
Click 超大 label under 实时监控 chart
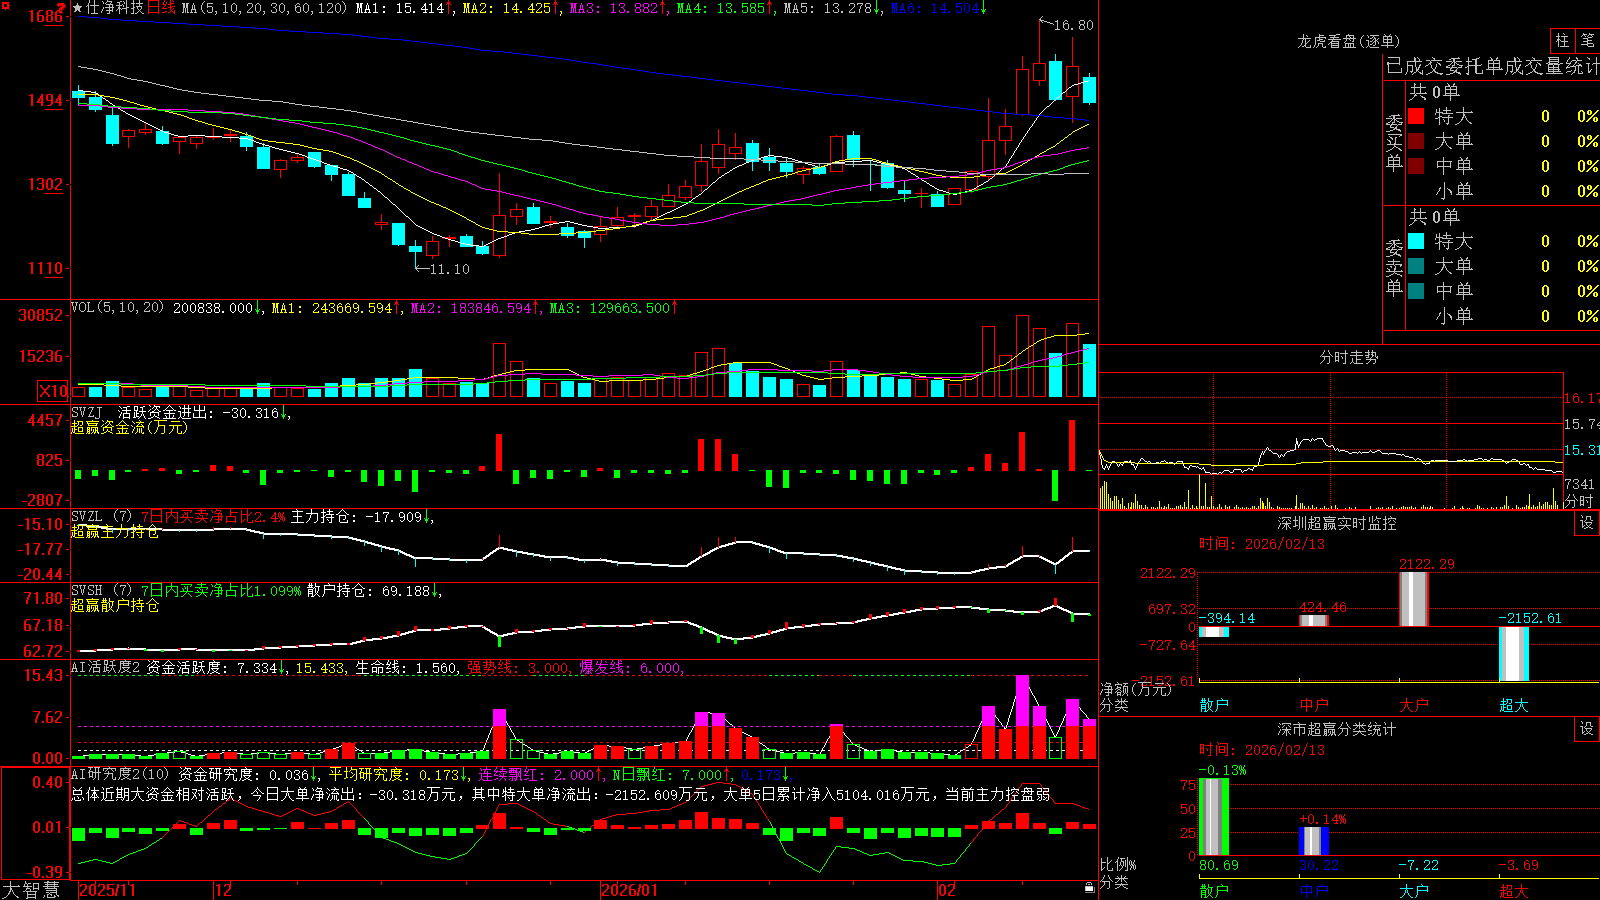pos(1514,705)
